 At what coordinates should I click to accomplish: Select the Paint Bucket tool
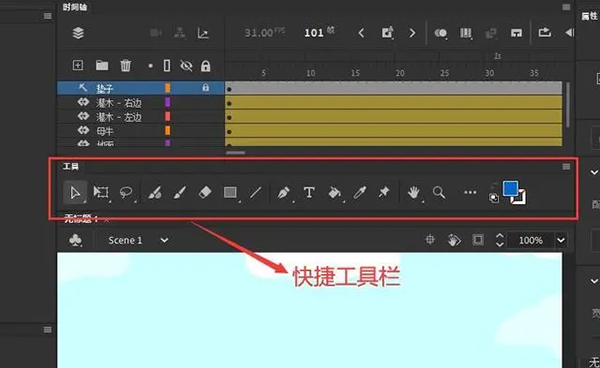[x=334, y=192]
